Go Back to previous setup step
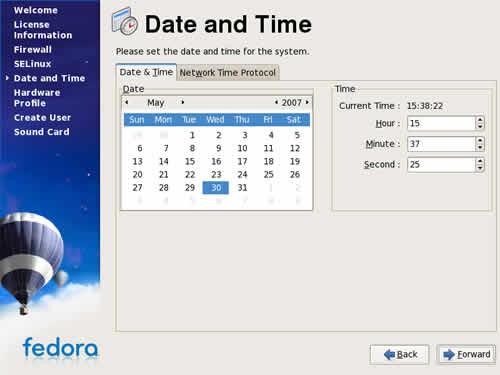 [x=399, y=354]
